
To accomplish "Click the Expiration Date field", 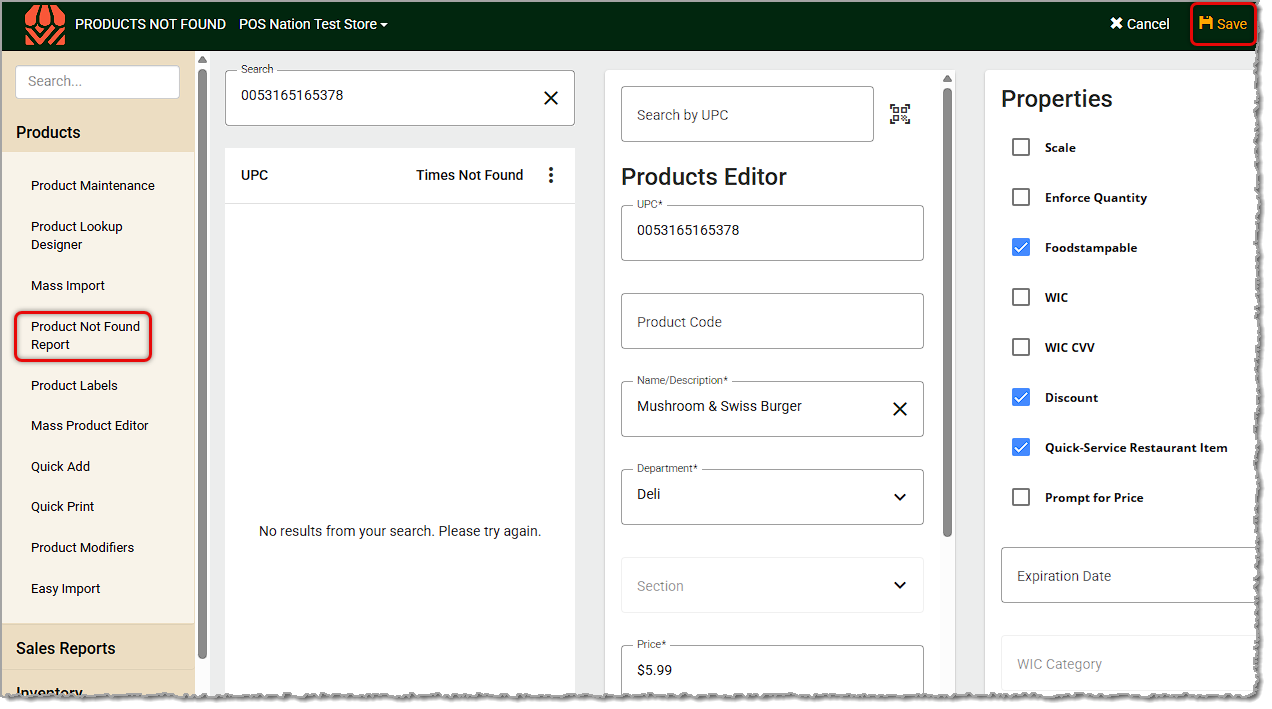I will (1128, 575).
